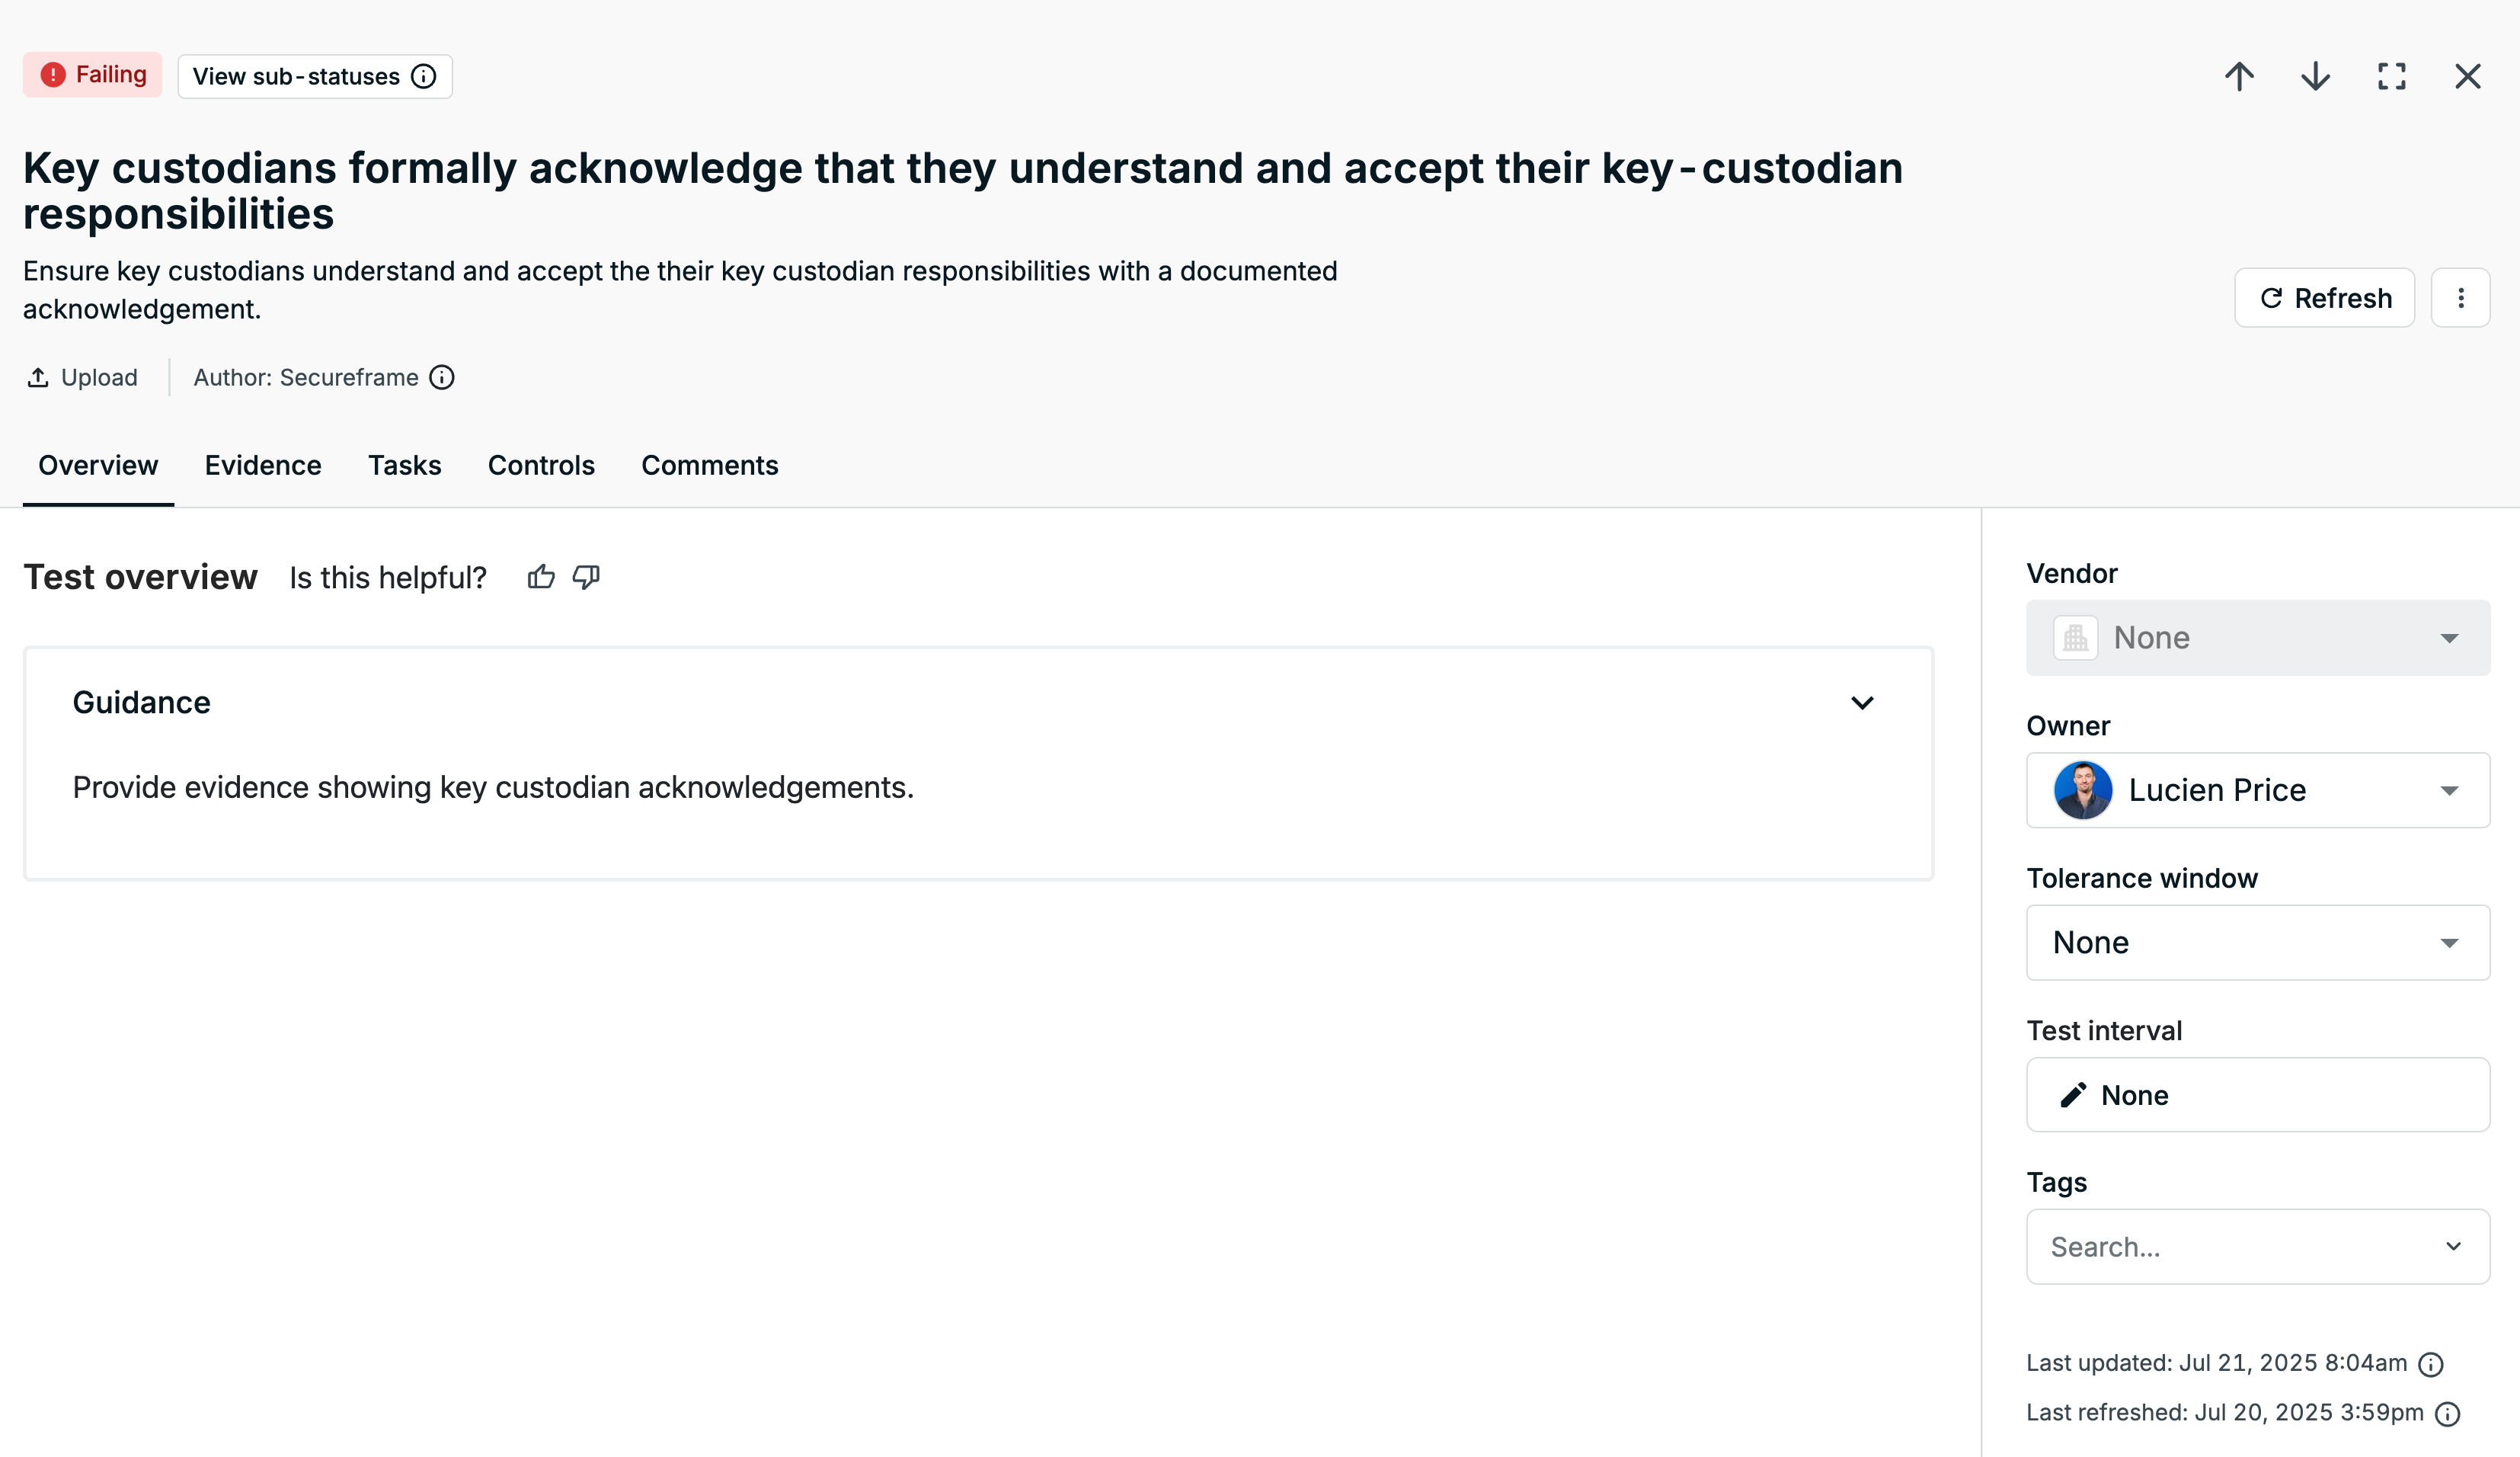Open the three-dot more options menu

pyautogui.click(x=2460, y=298)
